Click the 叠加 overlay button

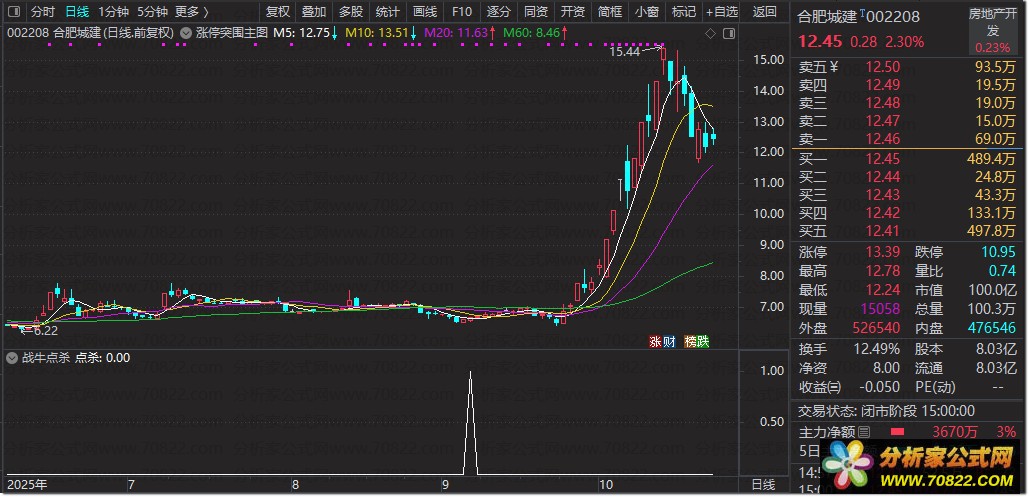pyautogui.click(x=314, y=11)
